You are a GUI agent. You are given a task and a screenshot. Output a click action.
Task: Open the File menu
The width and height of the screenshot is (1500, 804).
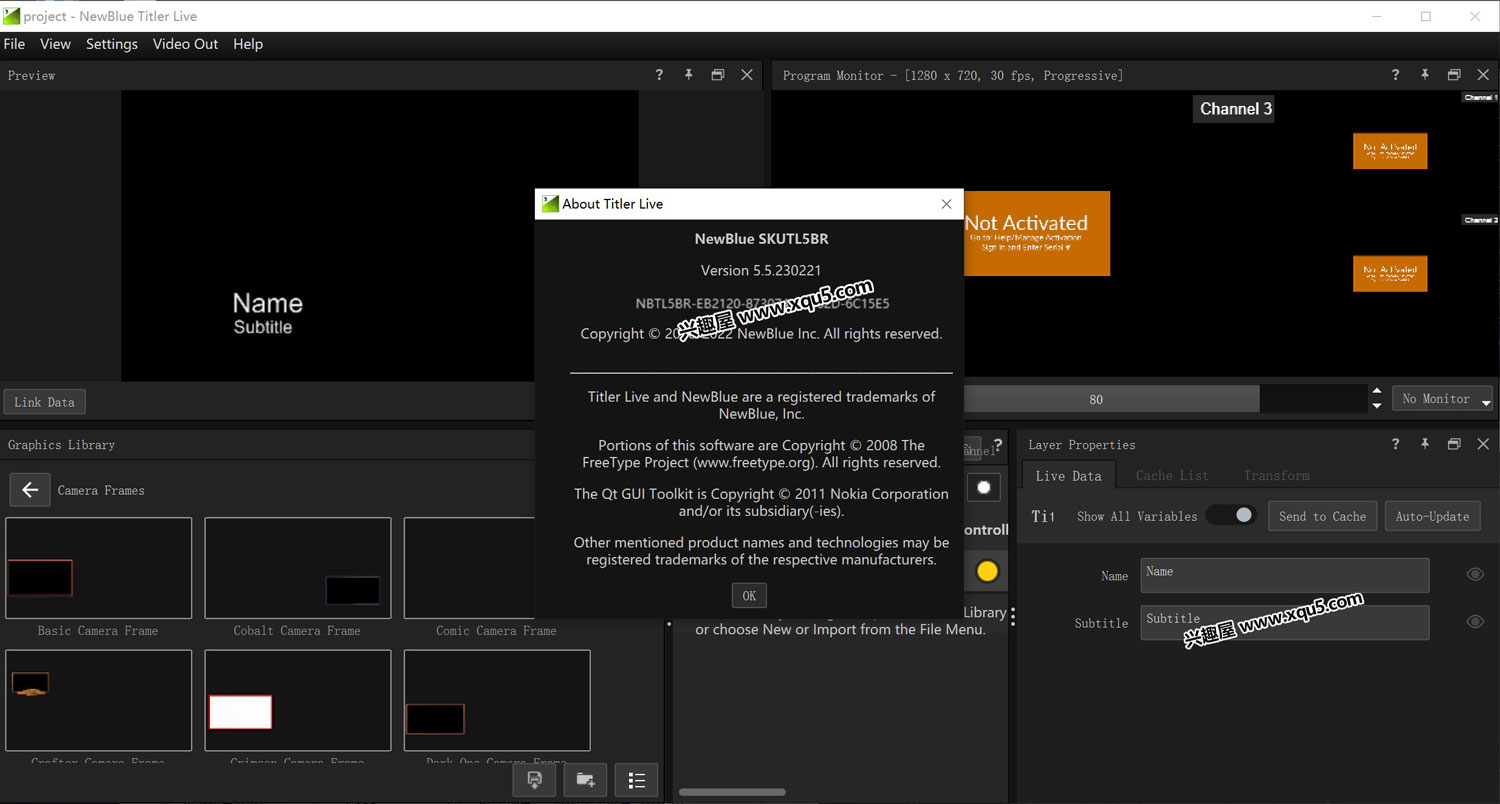[x=14, y=44]
